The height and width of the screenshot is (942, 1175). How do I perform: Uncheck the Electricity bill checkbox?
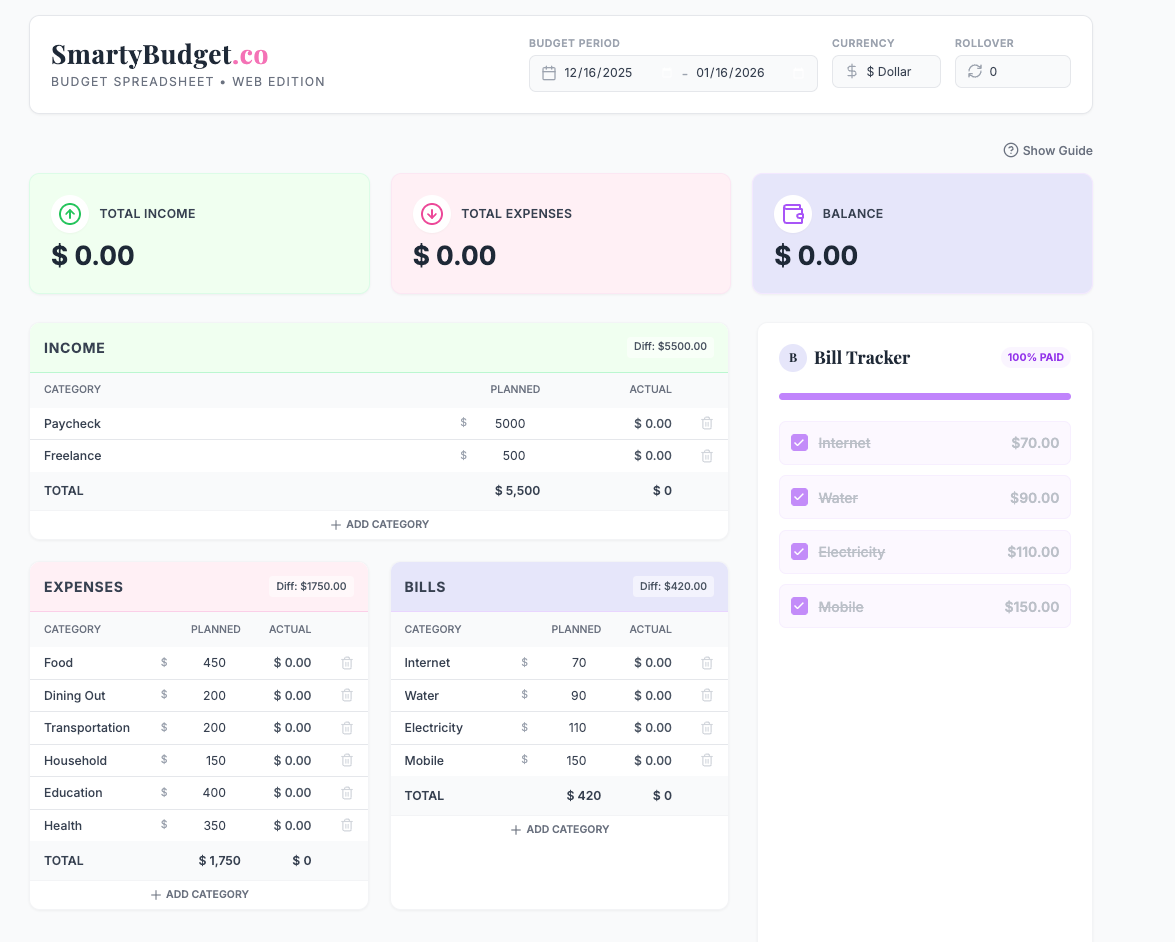tap(799, 552)
